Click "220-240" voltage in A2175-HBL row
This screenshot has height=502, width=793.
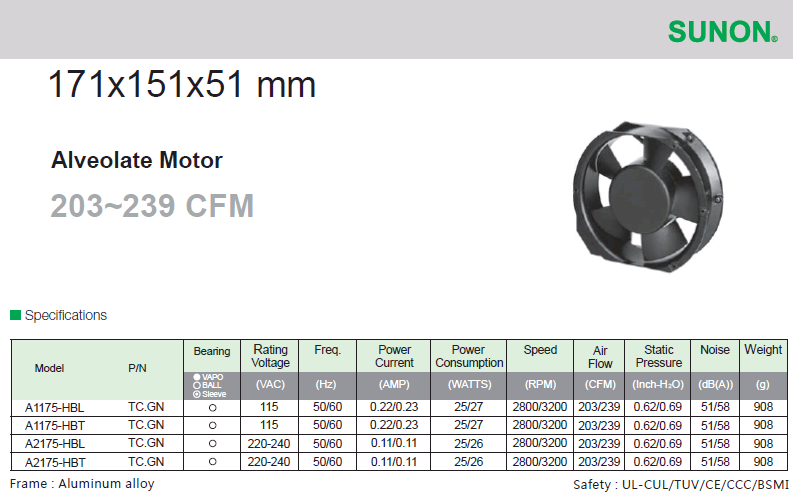coord(269,444)
